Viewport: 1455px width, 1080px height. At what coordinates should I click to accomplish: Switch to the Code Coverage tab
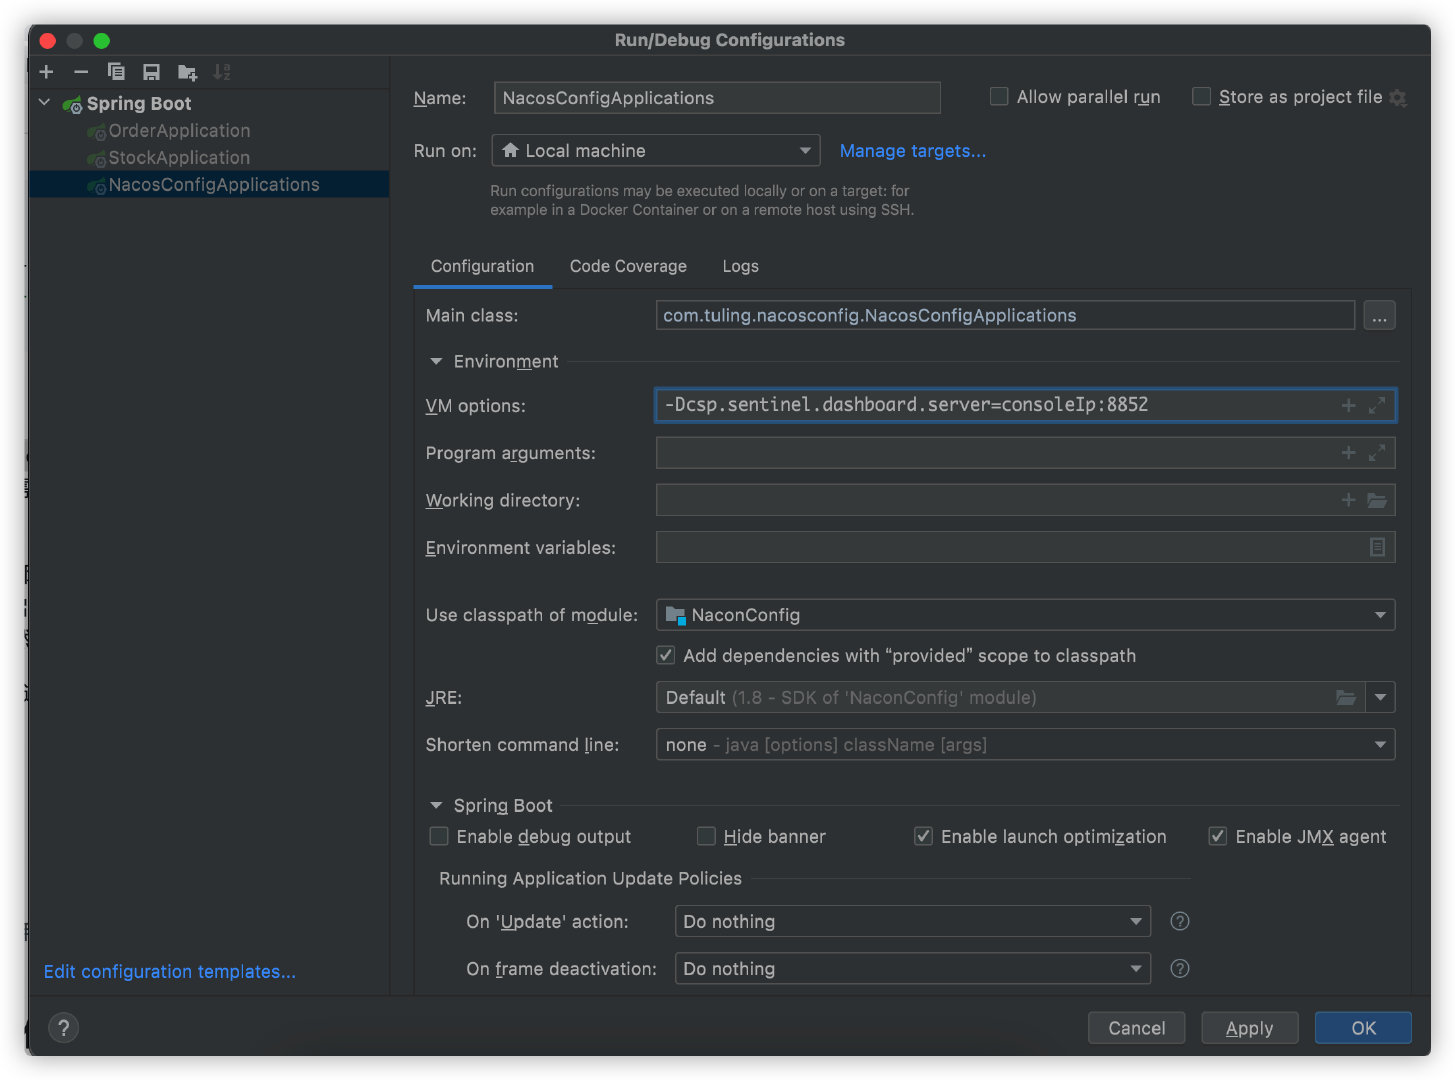point(628,266)
